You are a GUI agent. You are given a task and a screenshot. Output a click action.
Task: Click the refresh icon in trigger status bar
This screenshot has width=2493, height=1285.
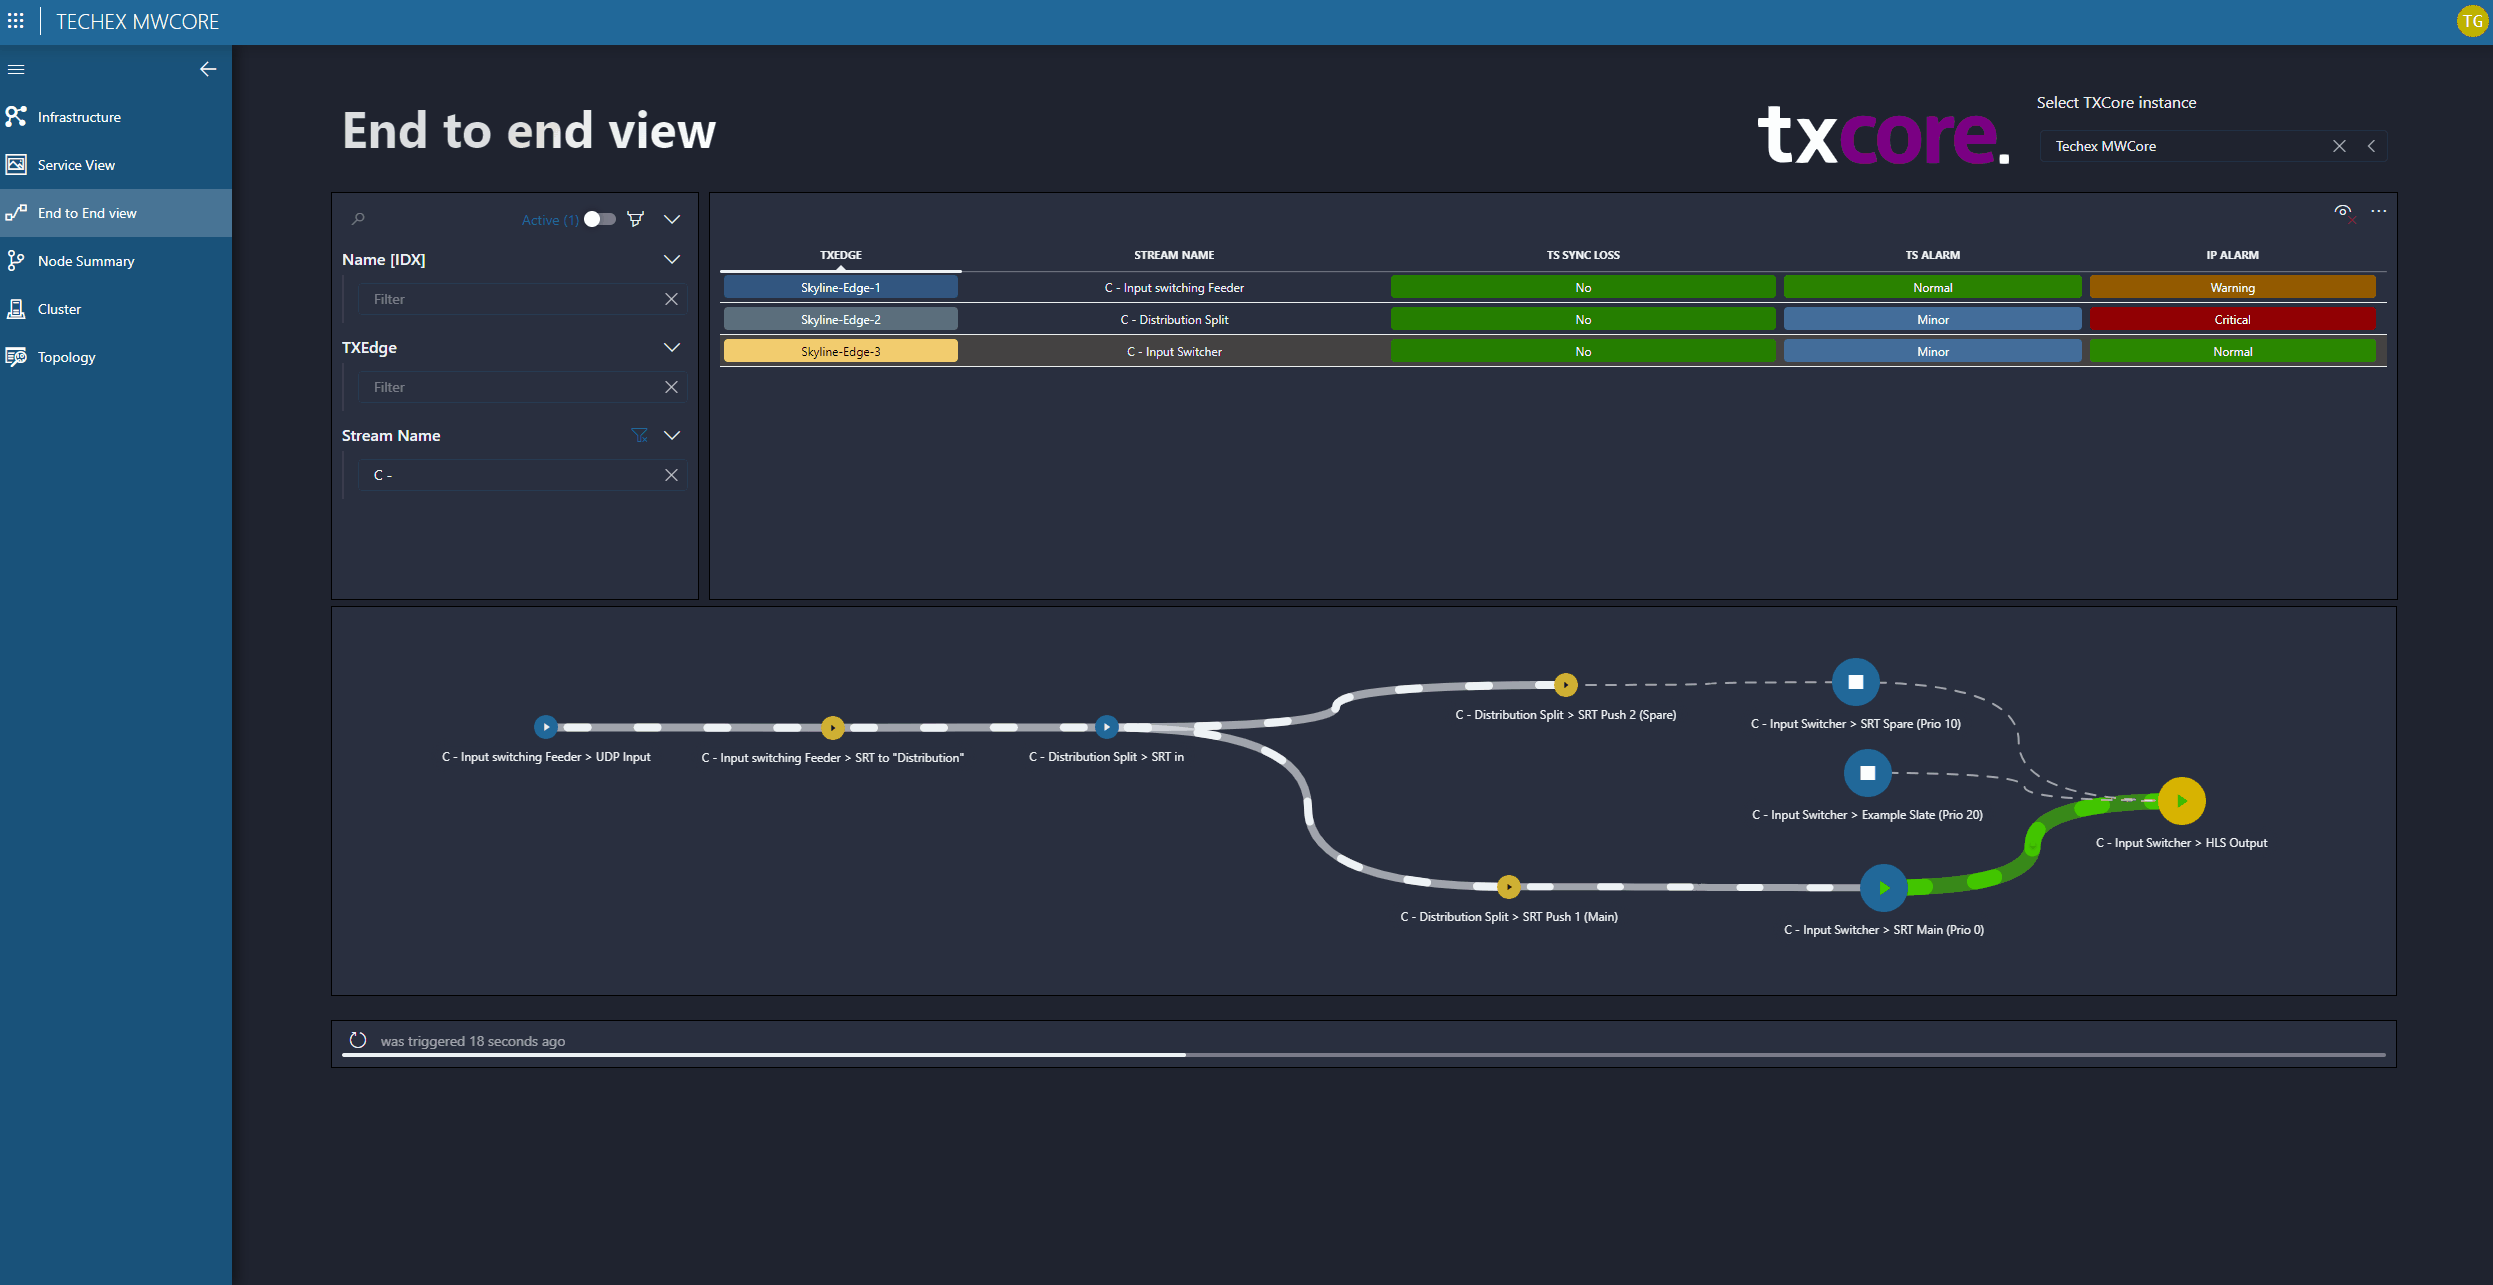click(x=358, y=1040)
